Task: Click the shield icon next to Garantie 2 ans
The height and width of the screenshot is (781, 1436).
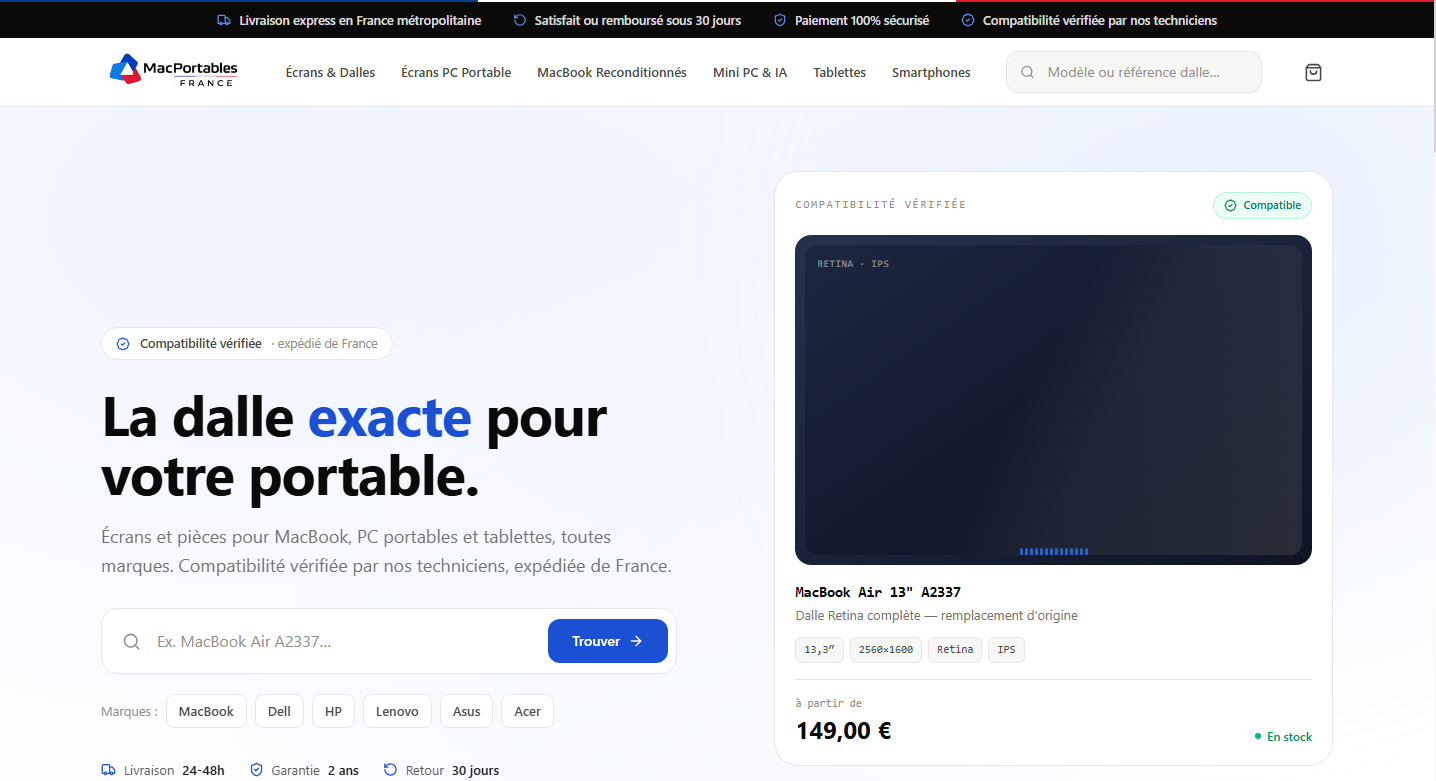Action: pos(256,770)
